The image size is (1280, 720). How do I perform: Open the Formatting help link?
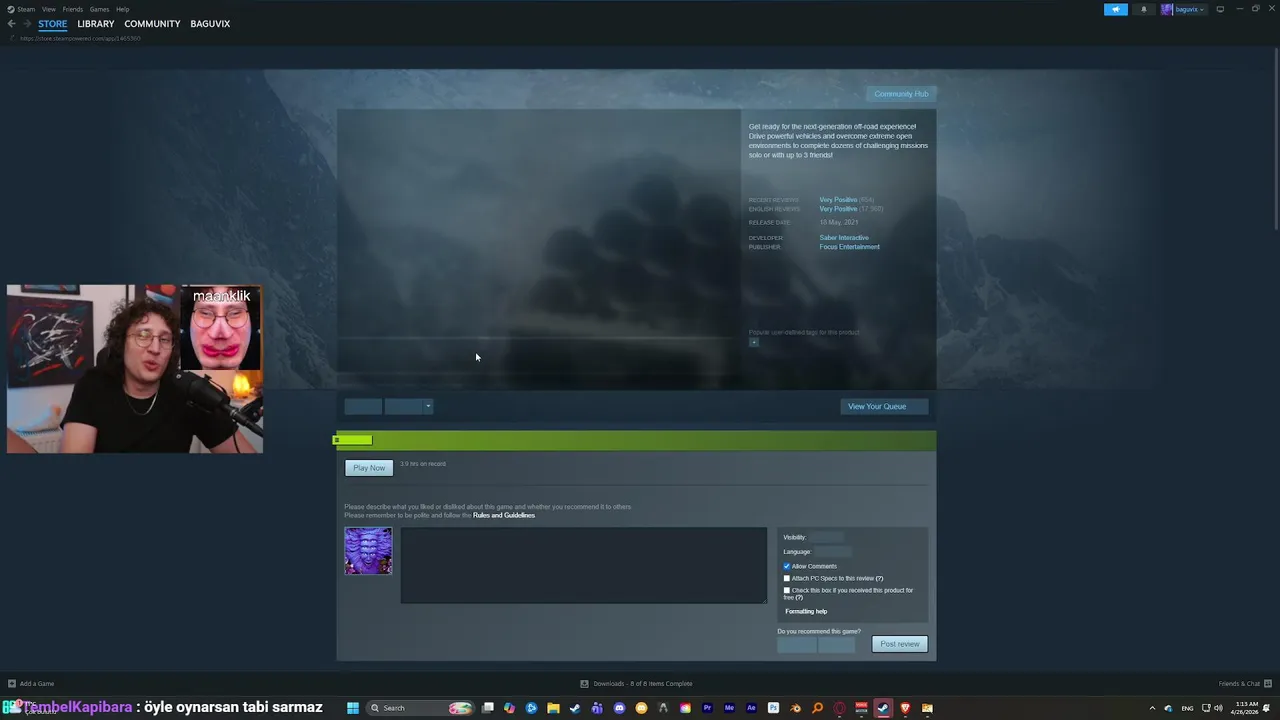(x=806, y=611)
